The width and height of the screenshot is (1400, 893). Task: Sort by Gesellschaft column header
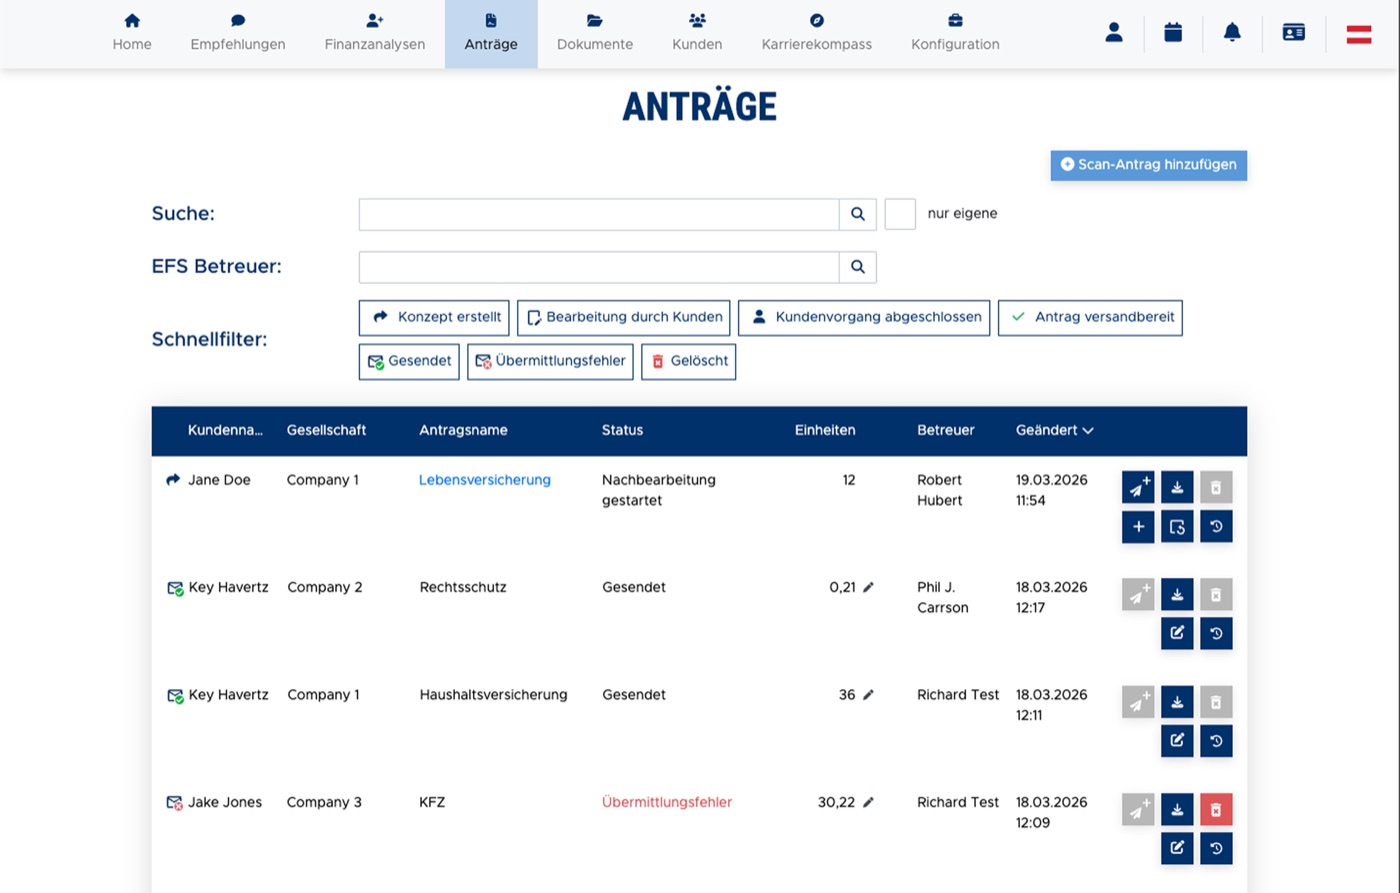point(326,430)
